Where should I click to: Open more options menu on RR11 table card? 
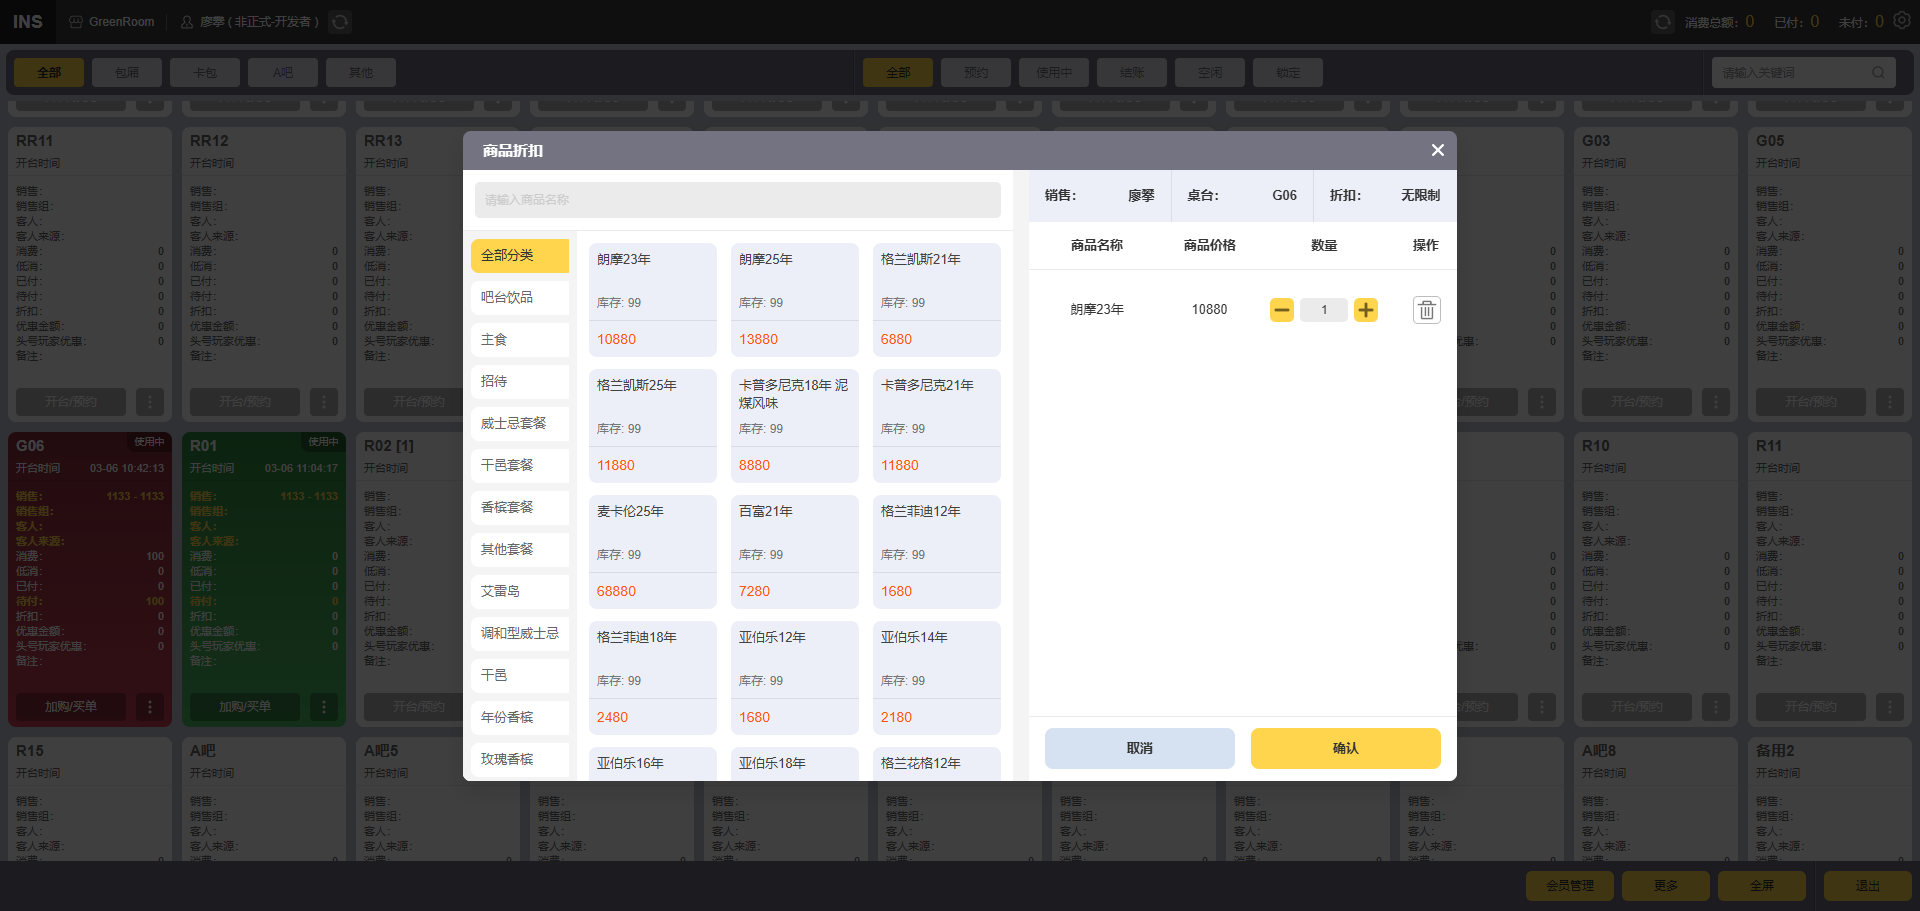pos(150,402)
